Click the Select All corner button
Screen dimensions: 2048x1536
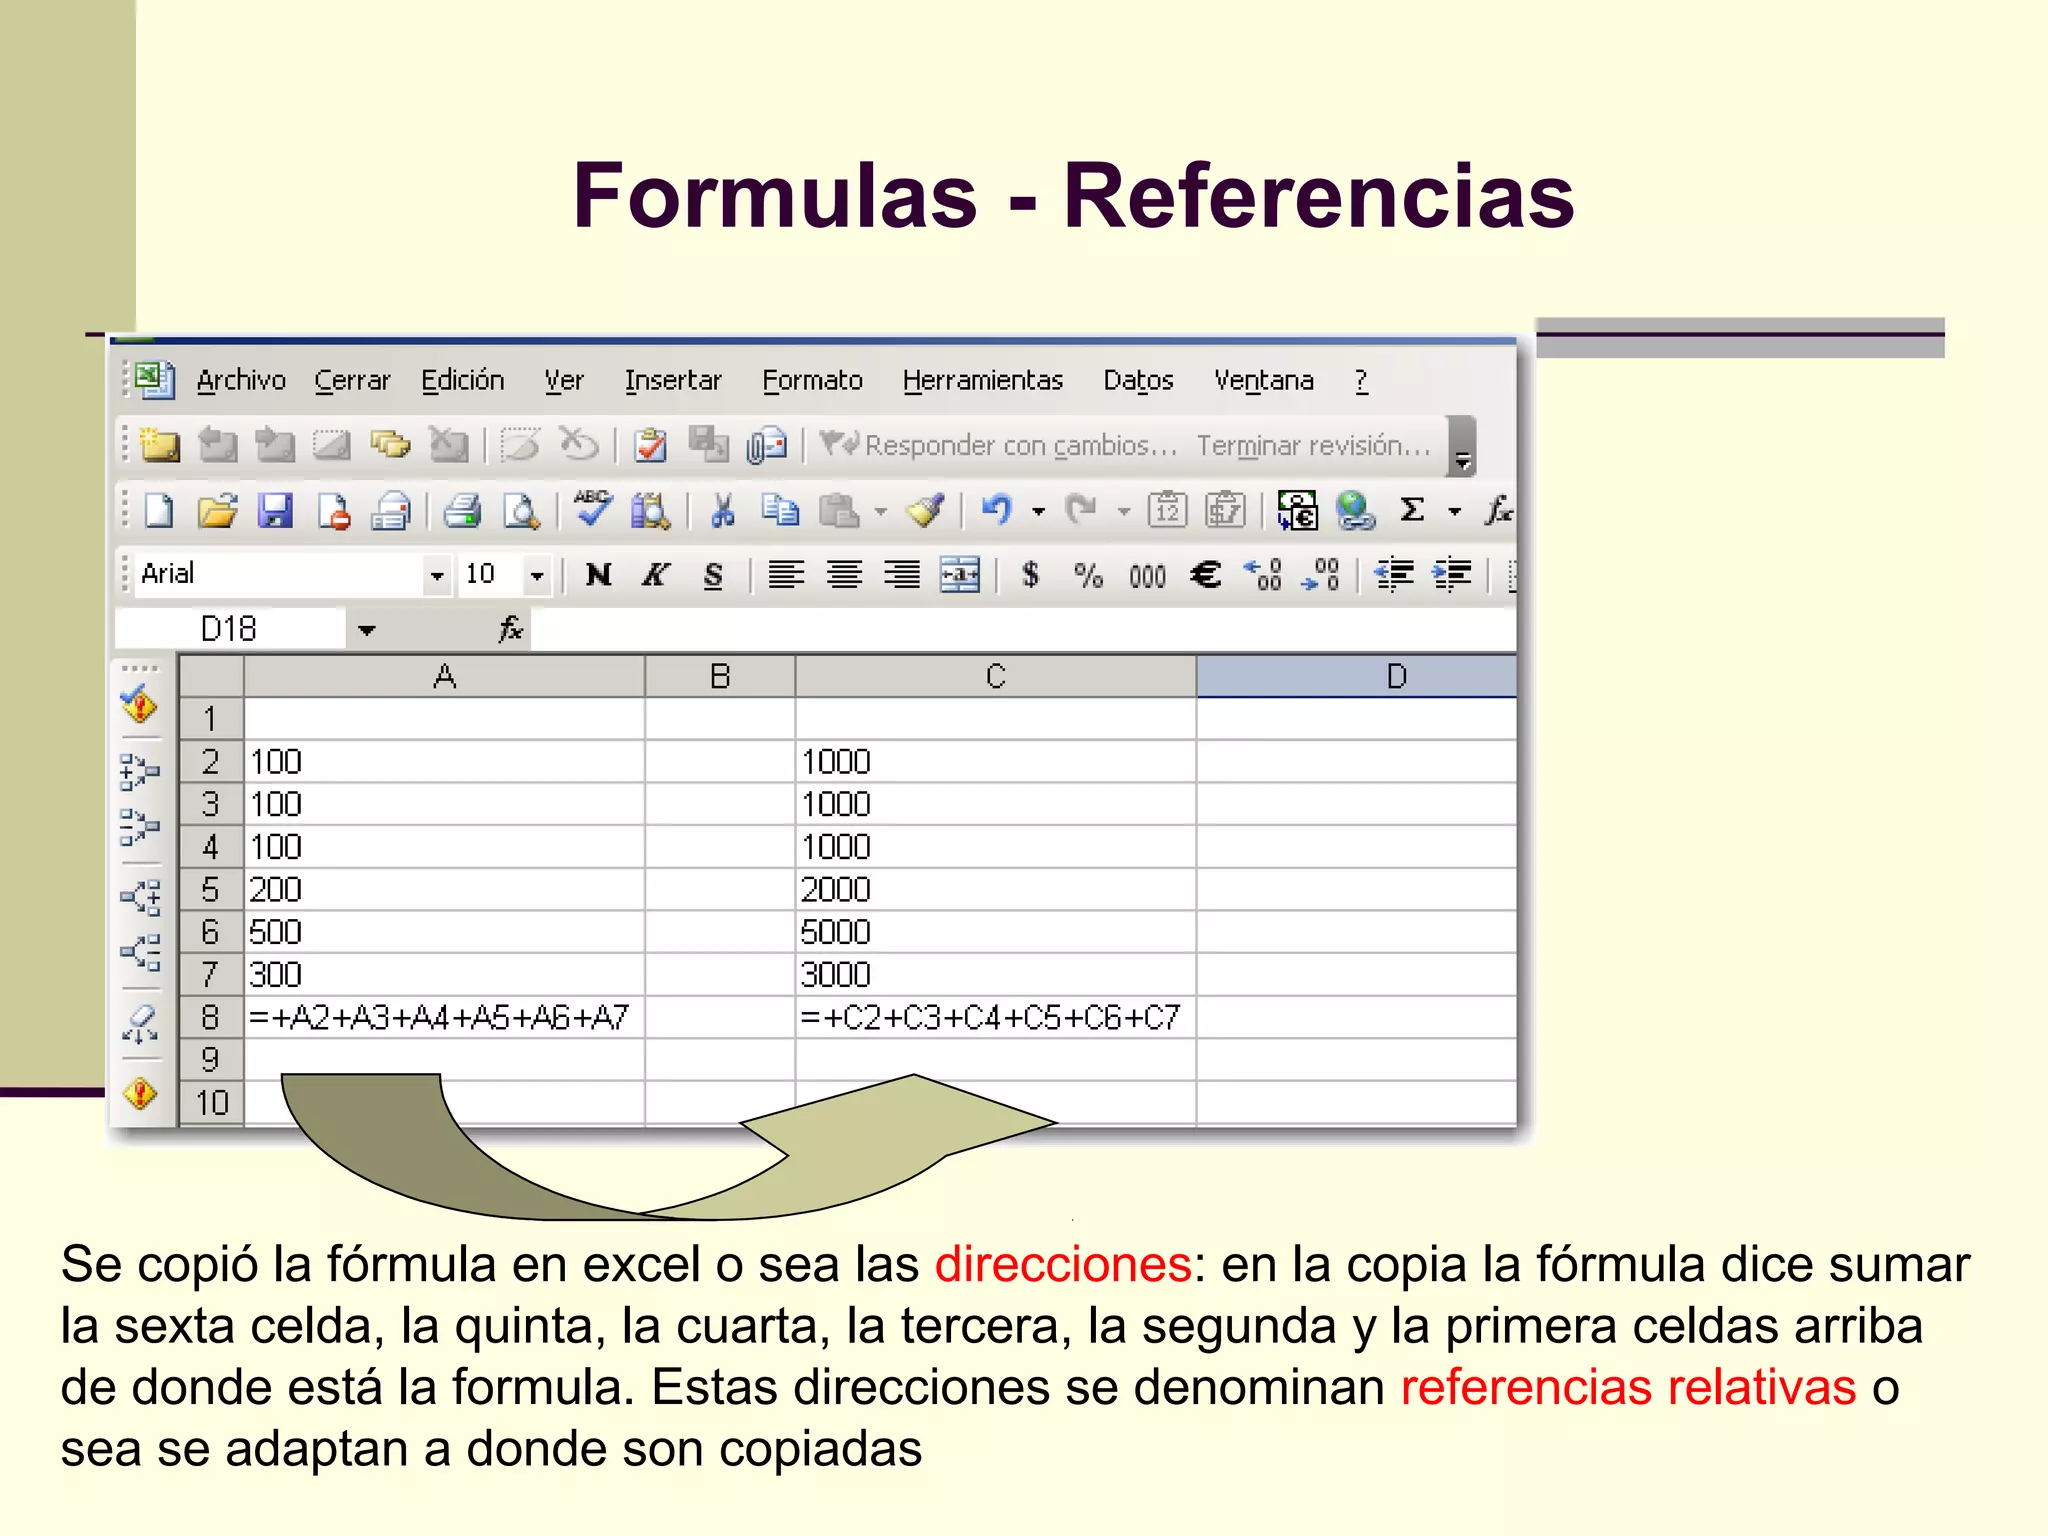pos(210,677)
